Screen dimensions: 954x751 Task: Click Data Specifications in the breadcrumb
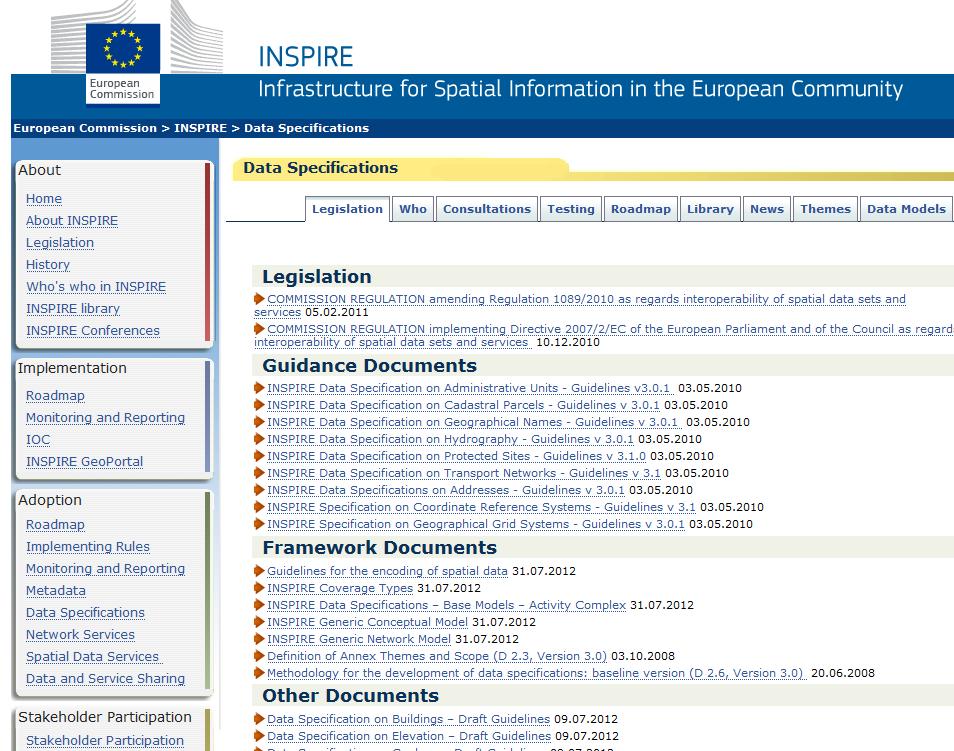(x=306, y=128)
